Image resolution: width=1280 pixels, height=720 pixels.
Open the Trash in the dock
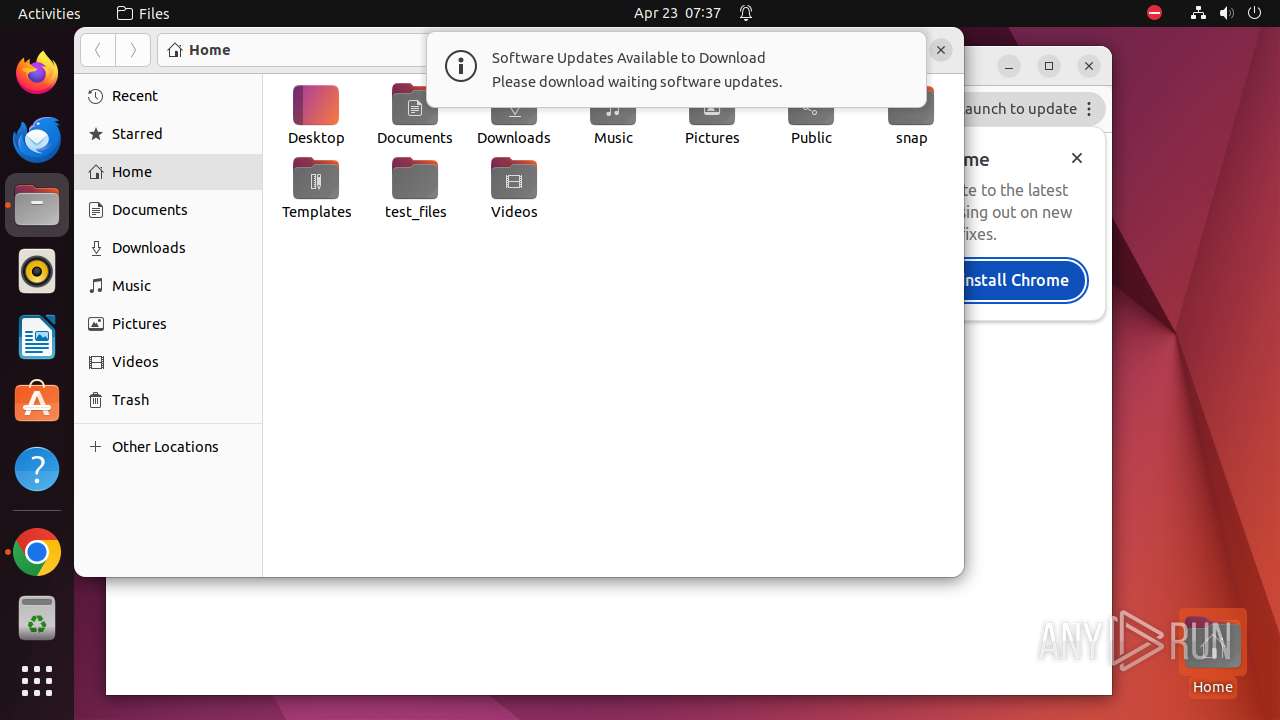(37, 619)
